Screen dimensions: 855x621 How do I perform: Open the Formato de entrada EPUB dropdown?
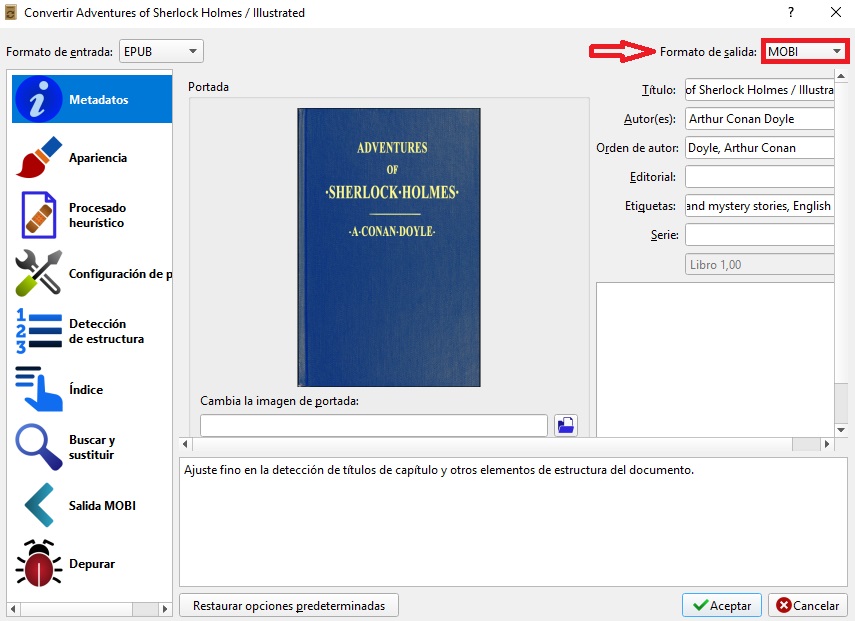coord(161,51)
